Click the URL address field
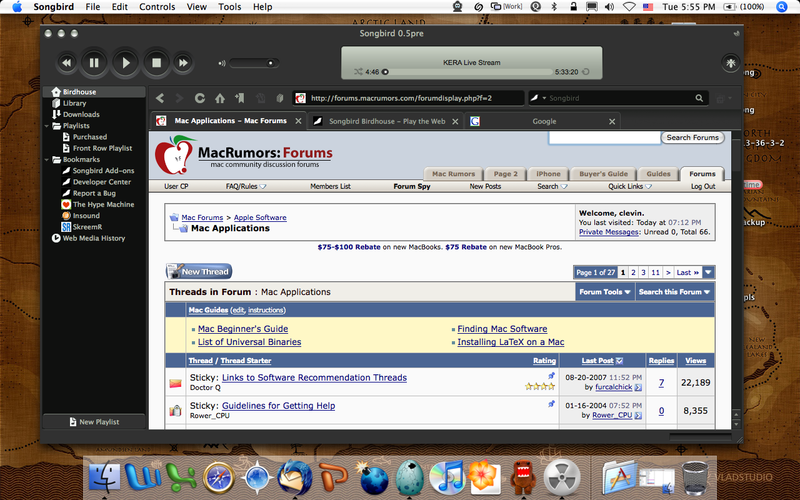The height and width of the screenshot is (500, 800). 408,98
